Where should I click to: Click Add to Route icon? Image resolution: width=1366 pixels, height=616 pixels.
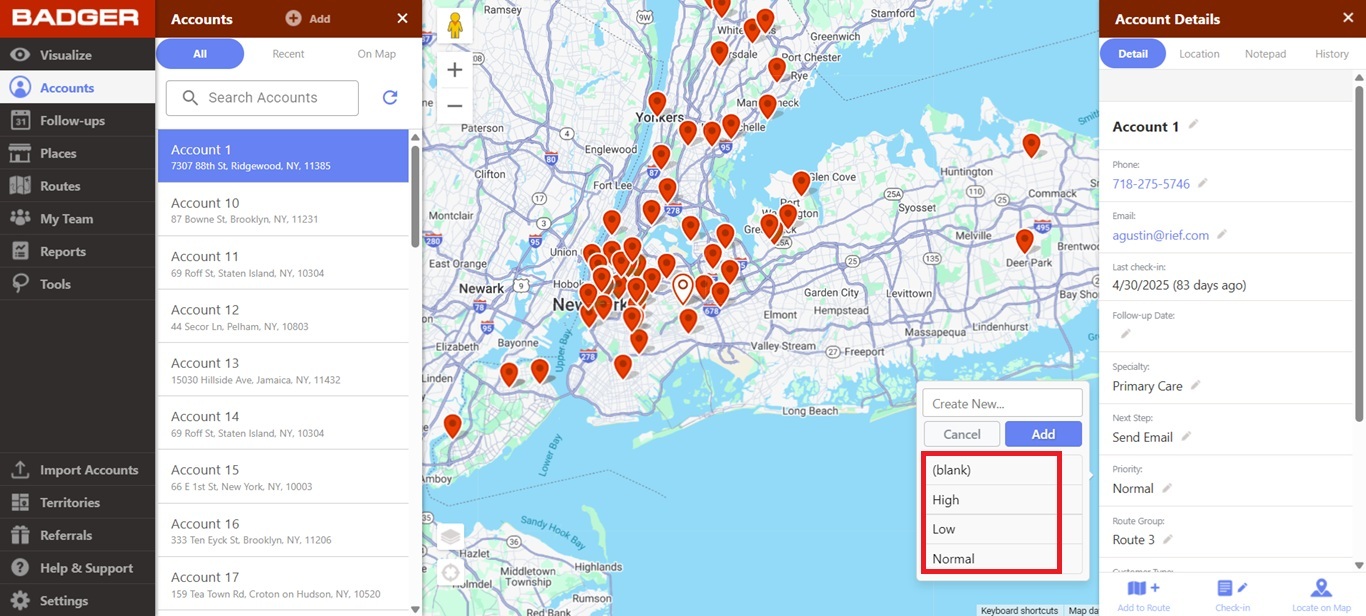tap(1144, 589)
